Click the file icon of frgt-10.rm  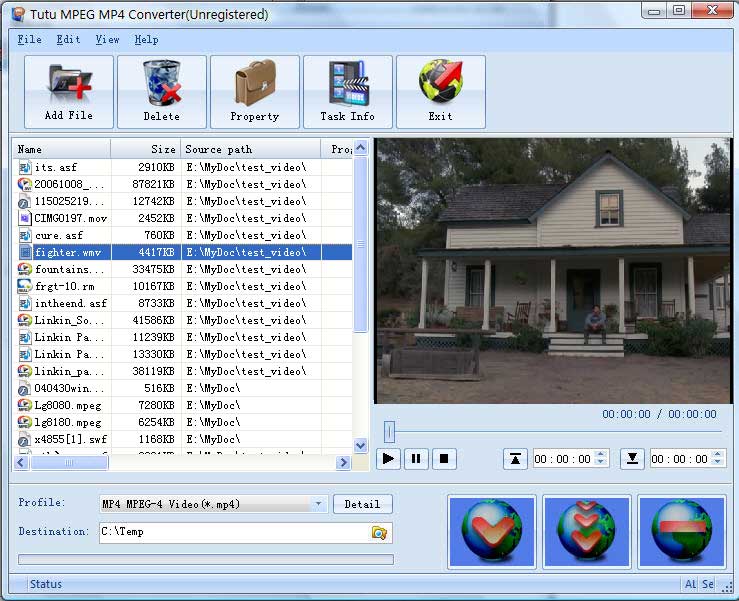(x=25, y=286)
